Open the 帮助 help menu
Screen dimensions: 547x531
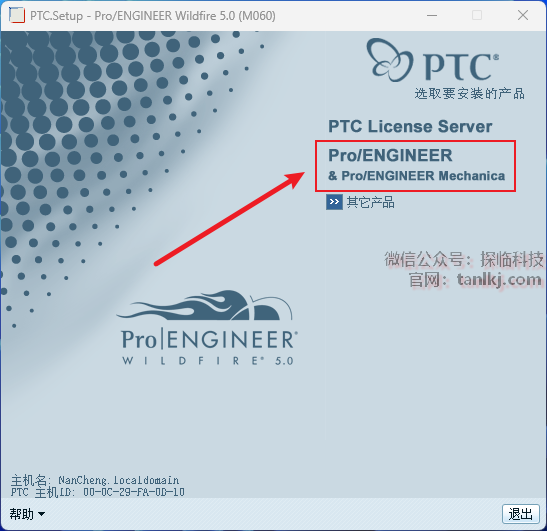27,514
